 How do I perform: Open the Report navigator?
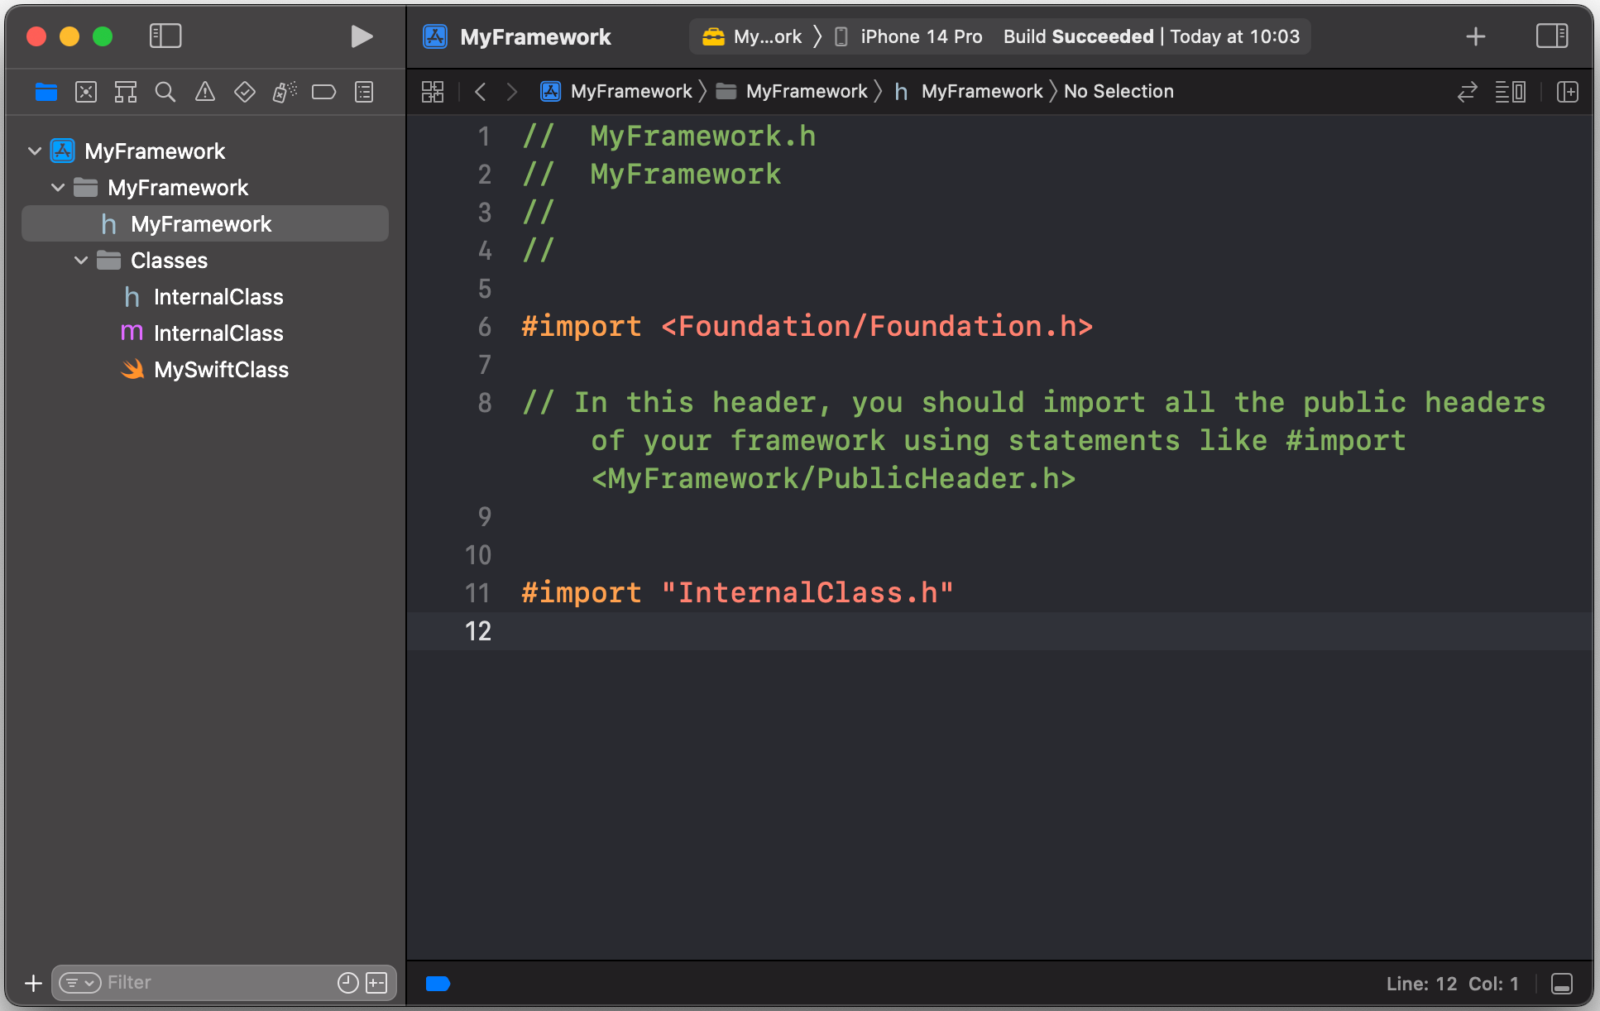364,92
